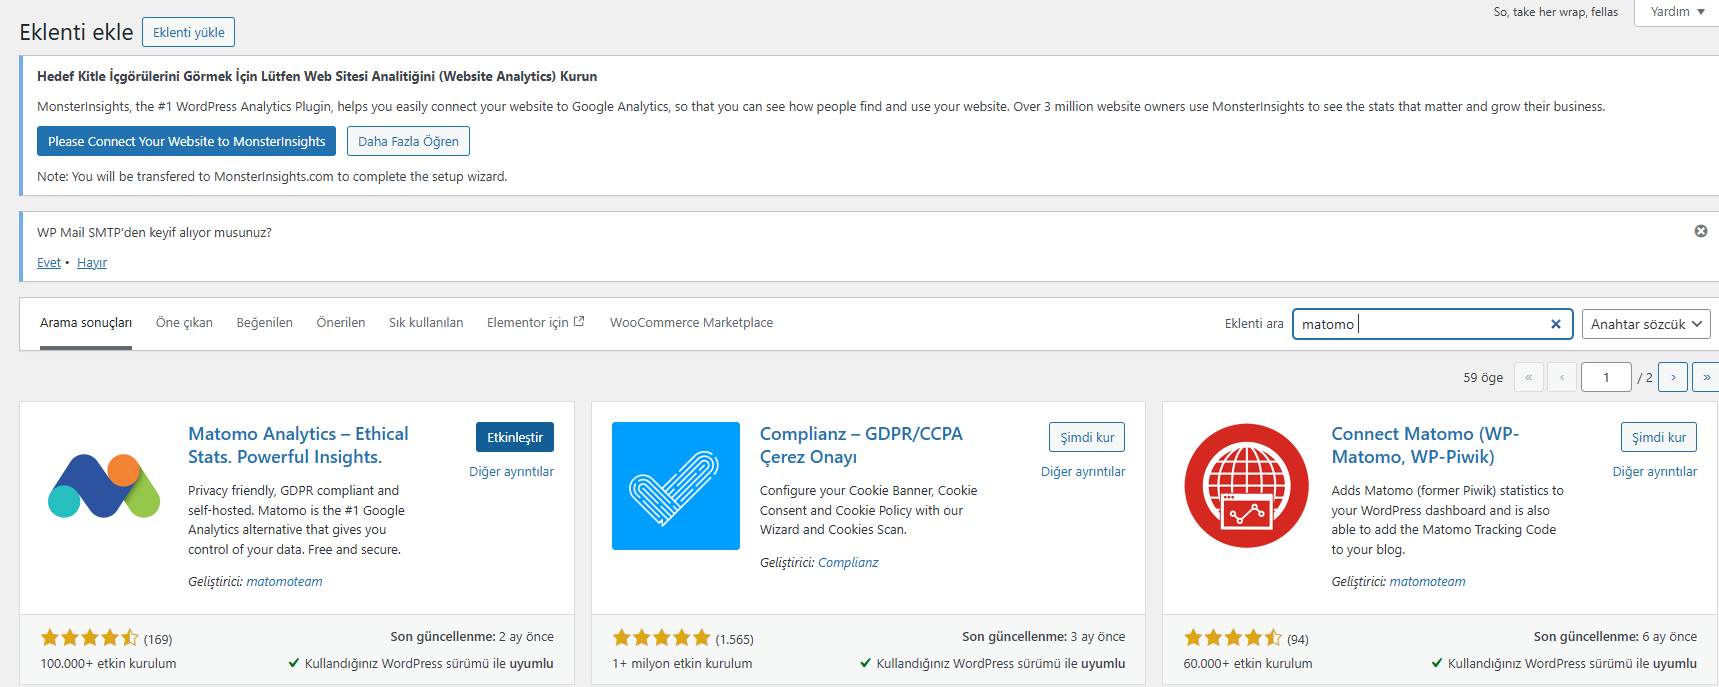The image size is (1719, 687).
Task: Click the Complianz blue heart plugin icon
Action: (675, 486)
